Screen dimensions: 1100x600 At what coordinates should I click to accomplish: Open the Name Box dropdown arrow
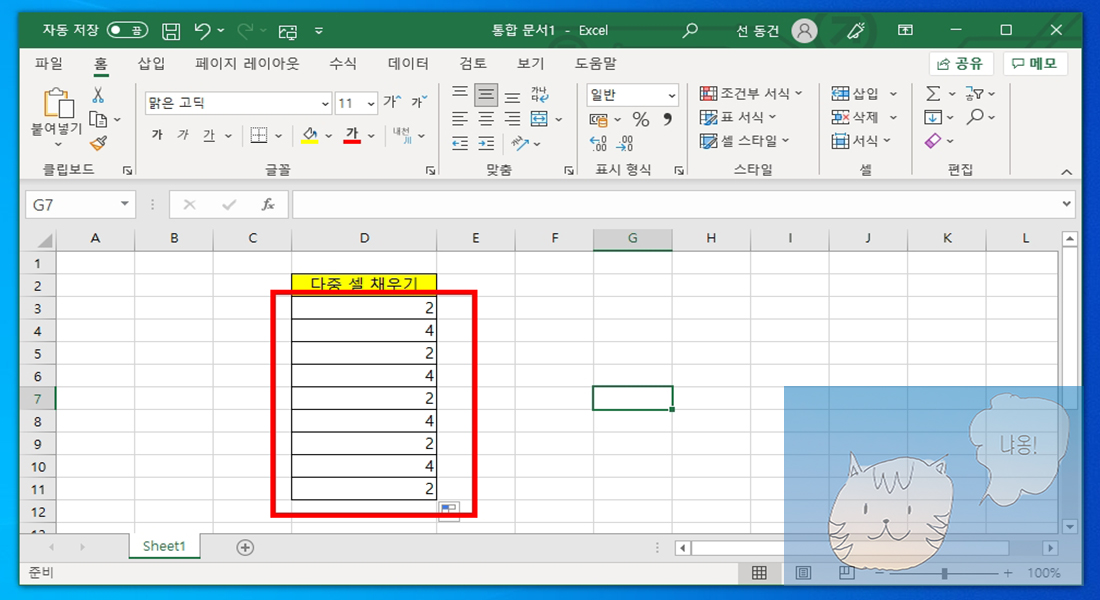[125, 204]
